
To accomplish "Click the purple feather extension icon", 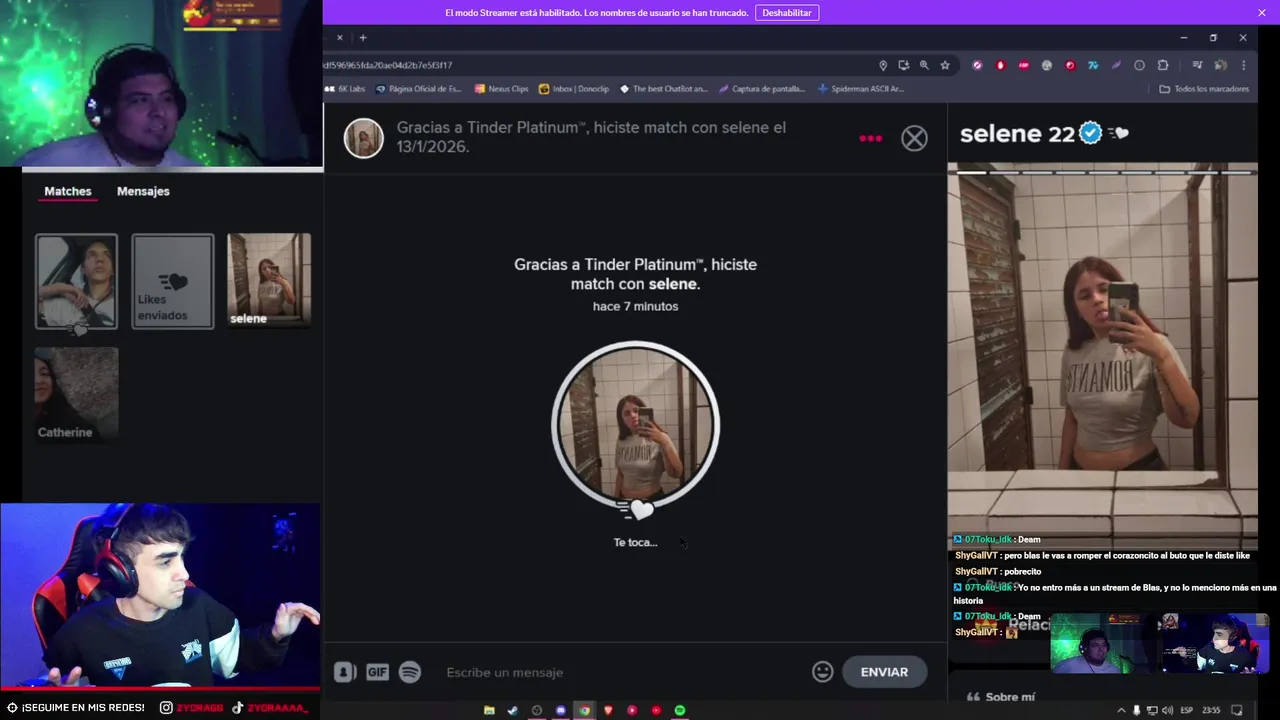I will click(1116, 65).
